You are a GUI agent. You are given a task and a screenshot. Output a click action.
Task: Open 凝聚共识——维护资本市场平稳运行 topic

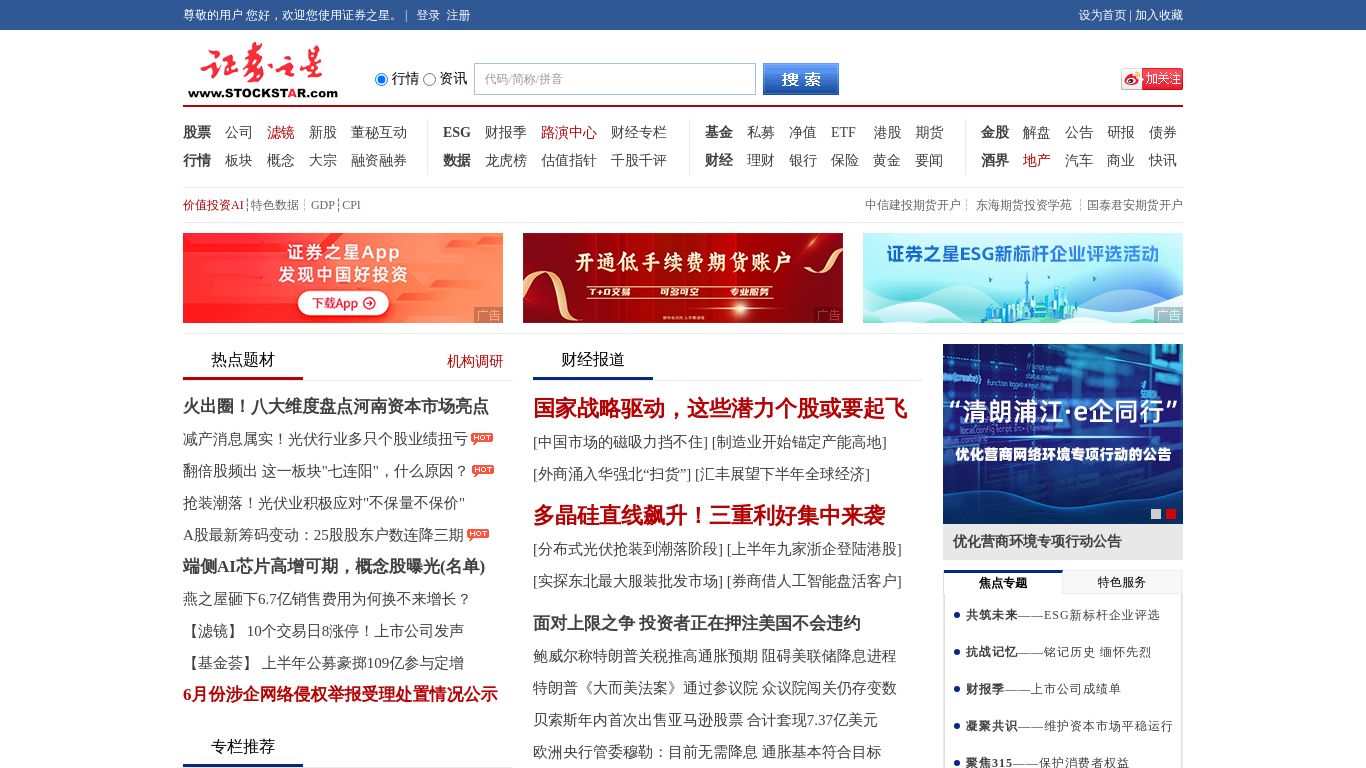pyautogui.click(x=1069, y=726)
